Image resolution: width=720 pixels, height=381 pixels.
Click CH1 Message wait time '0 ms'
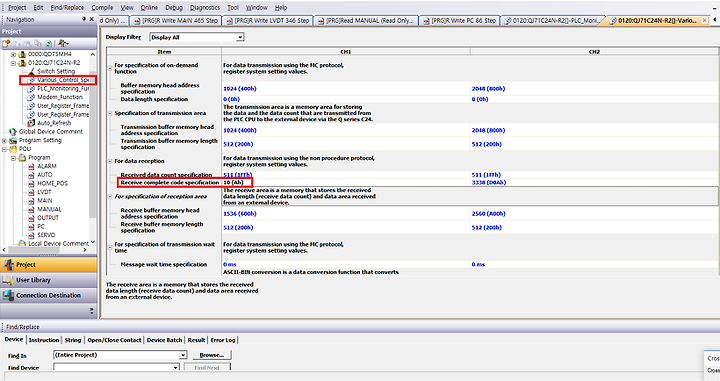point(230,264)
